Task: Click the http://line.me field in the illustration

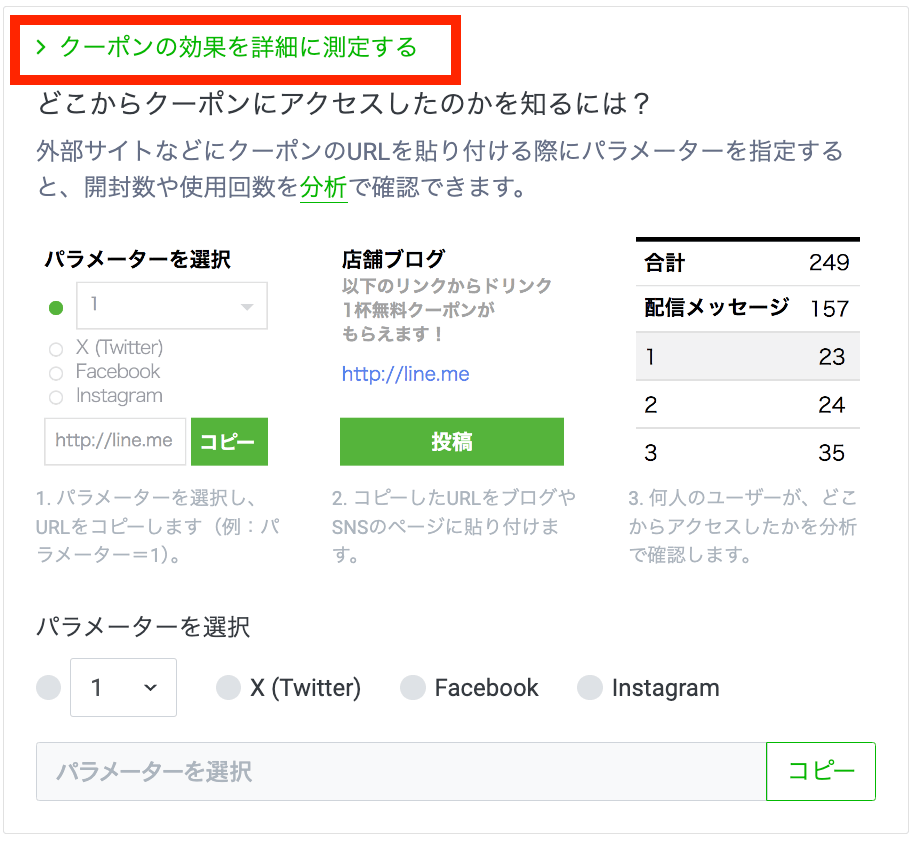Action: (x=115, y=441)
